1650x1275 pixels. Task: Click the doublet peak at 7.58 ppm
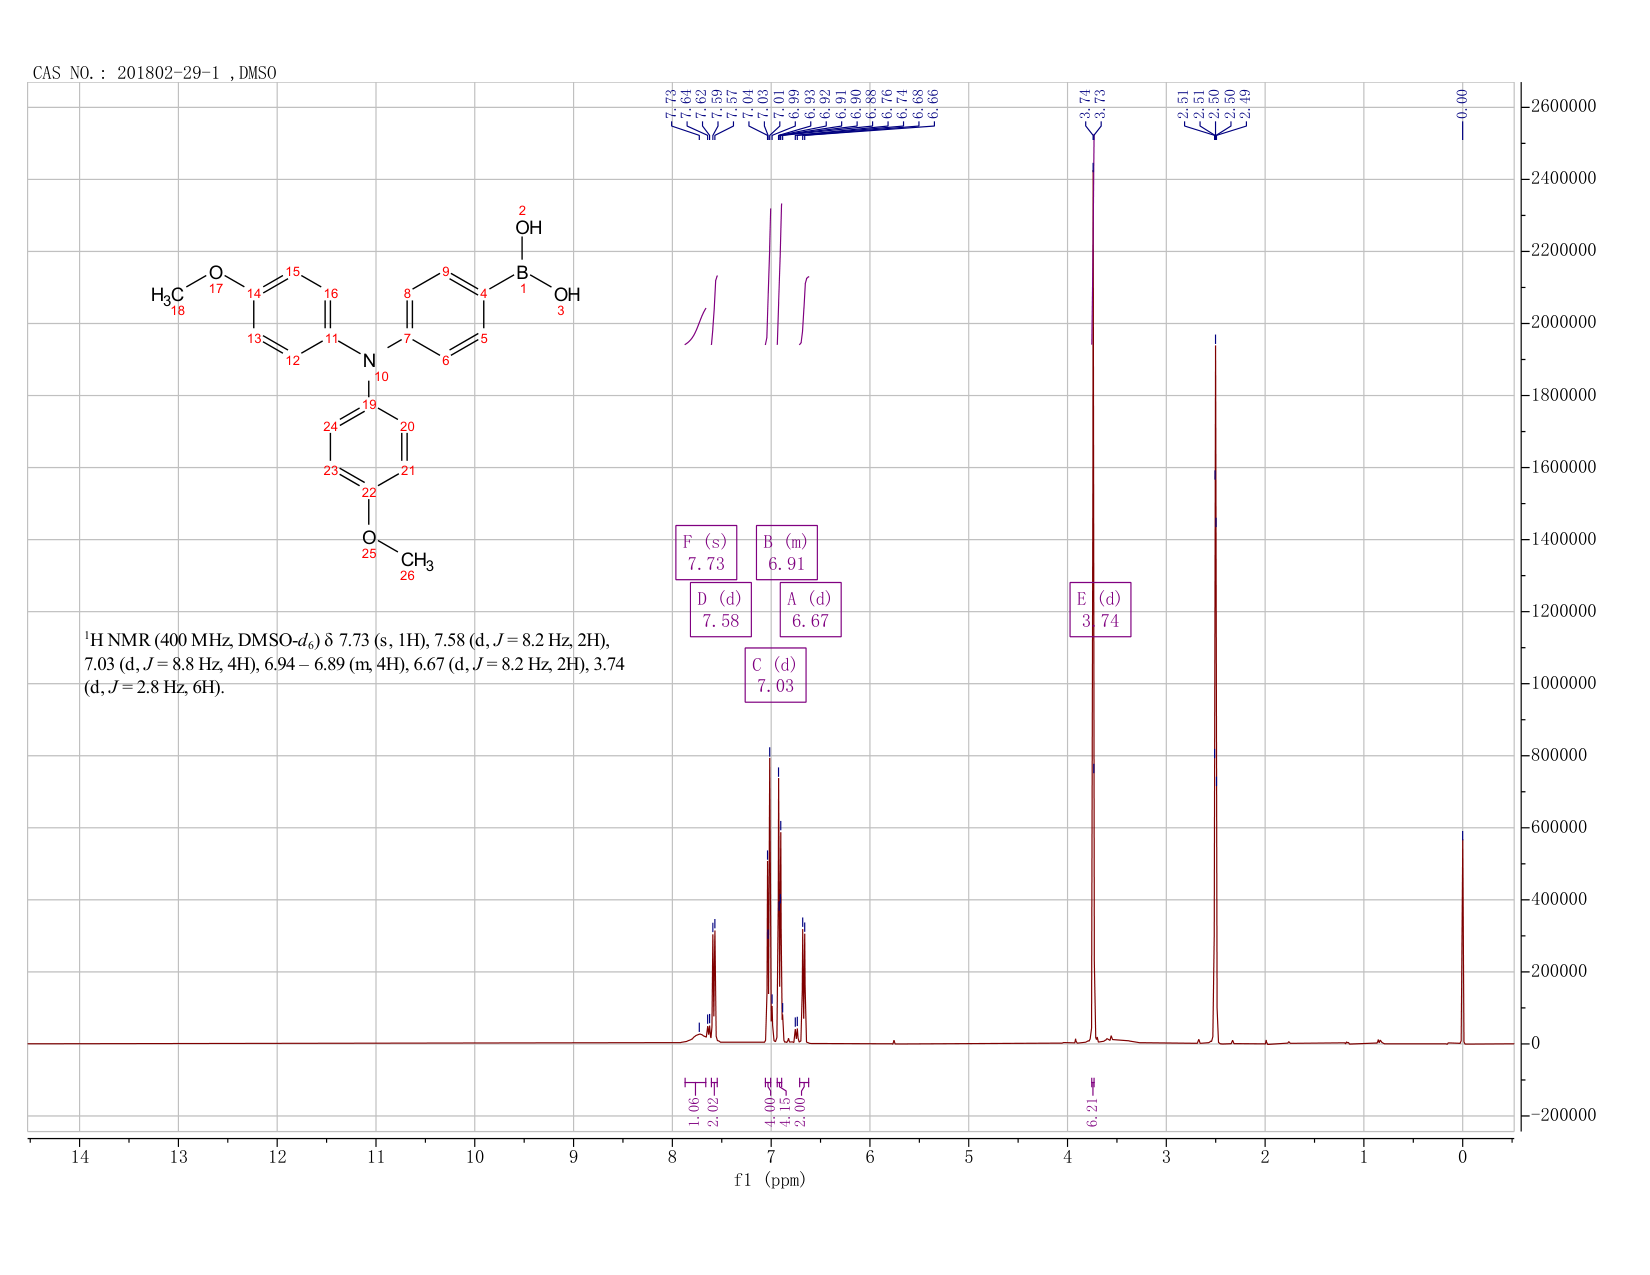point(713,985)
